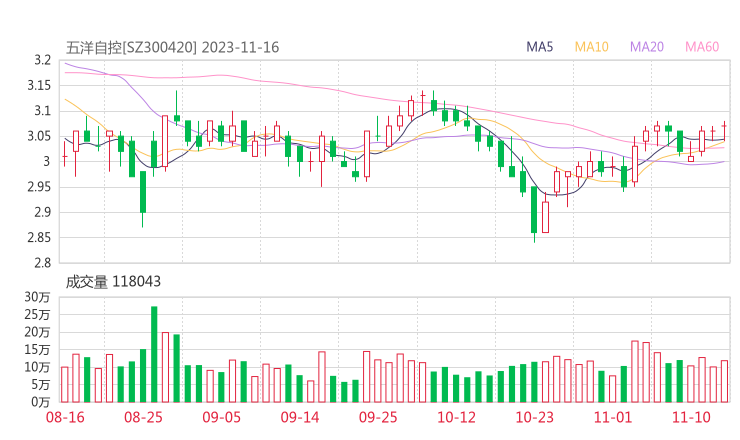Click the 10-12 date axis label
The height and width of the screenshot is (440, 740).
pos(456,417)
